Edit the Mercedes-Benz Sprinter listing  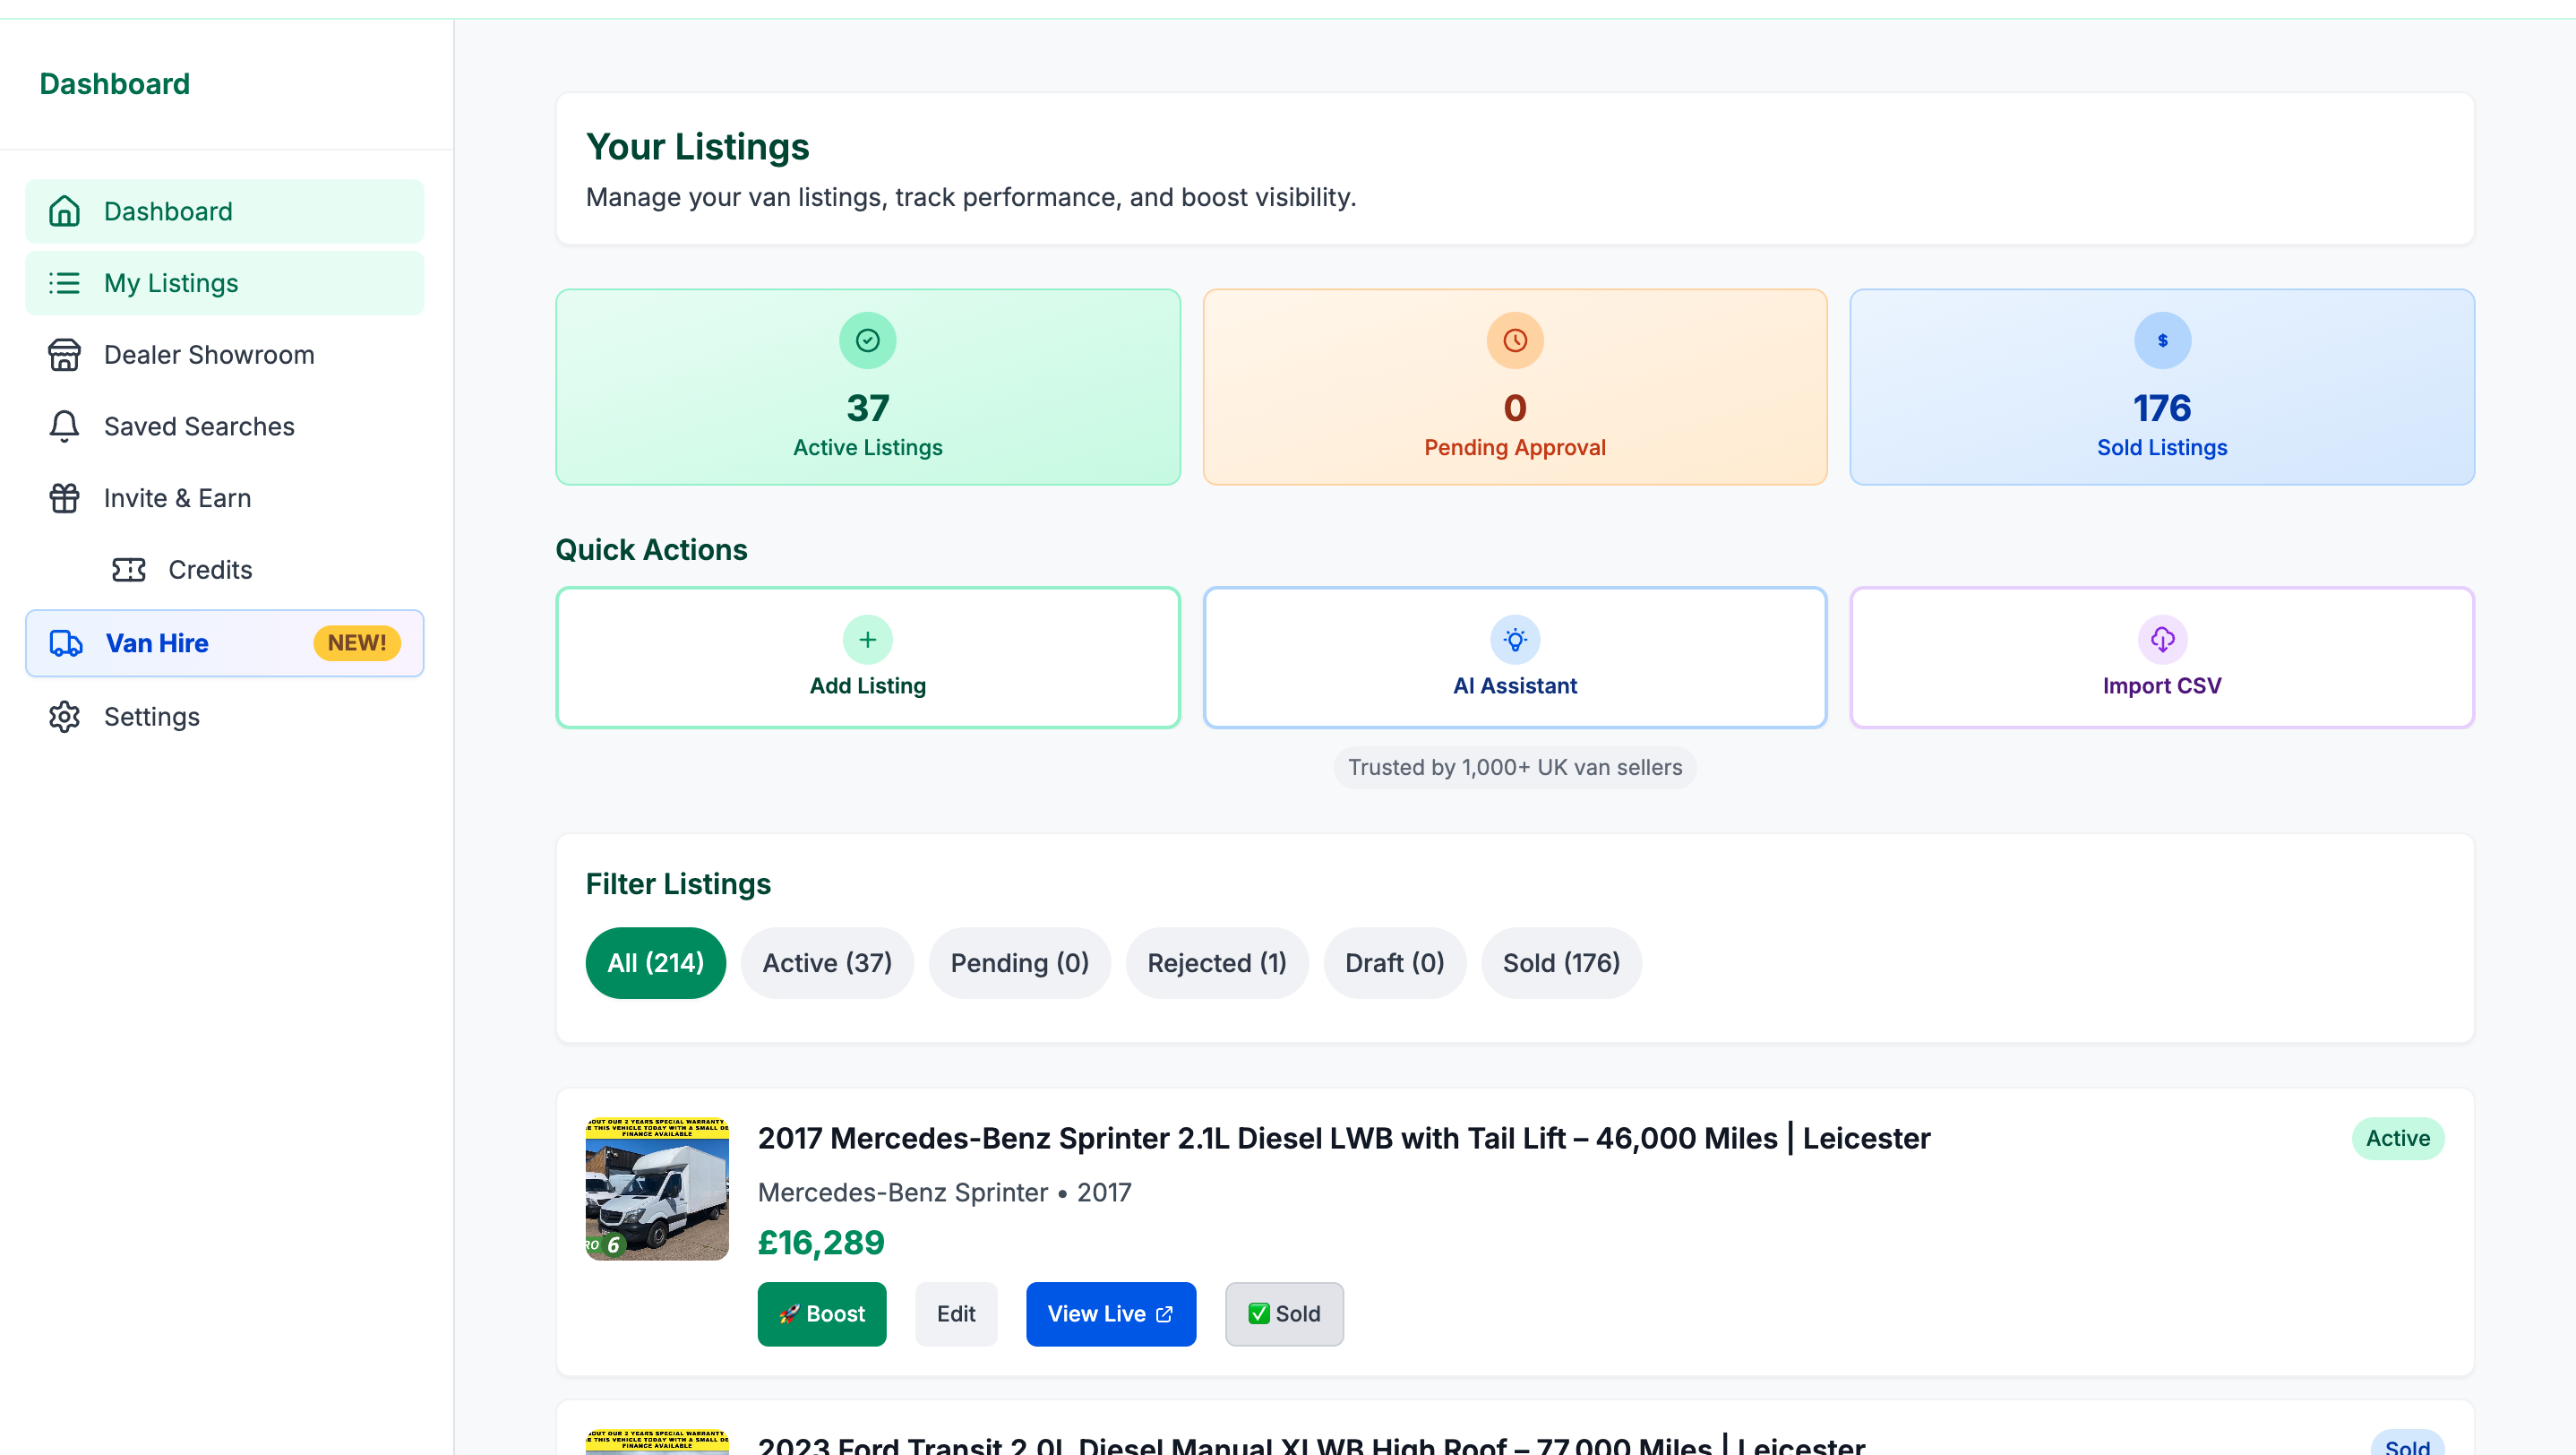pos(955,1314)
